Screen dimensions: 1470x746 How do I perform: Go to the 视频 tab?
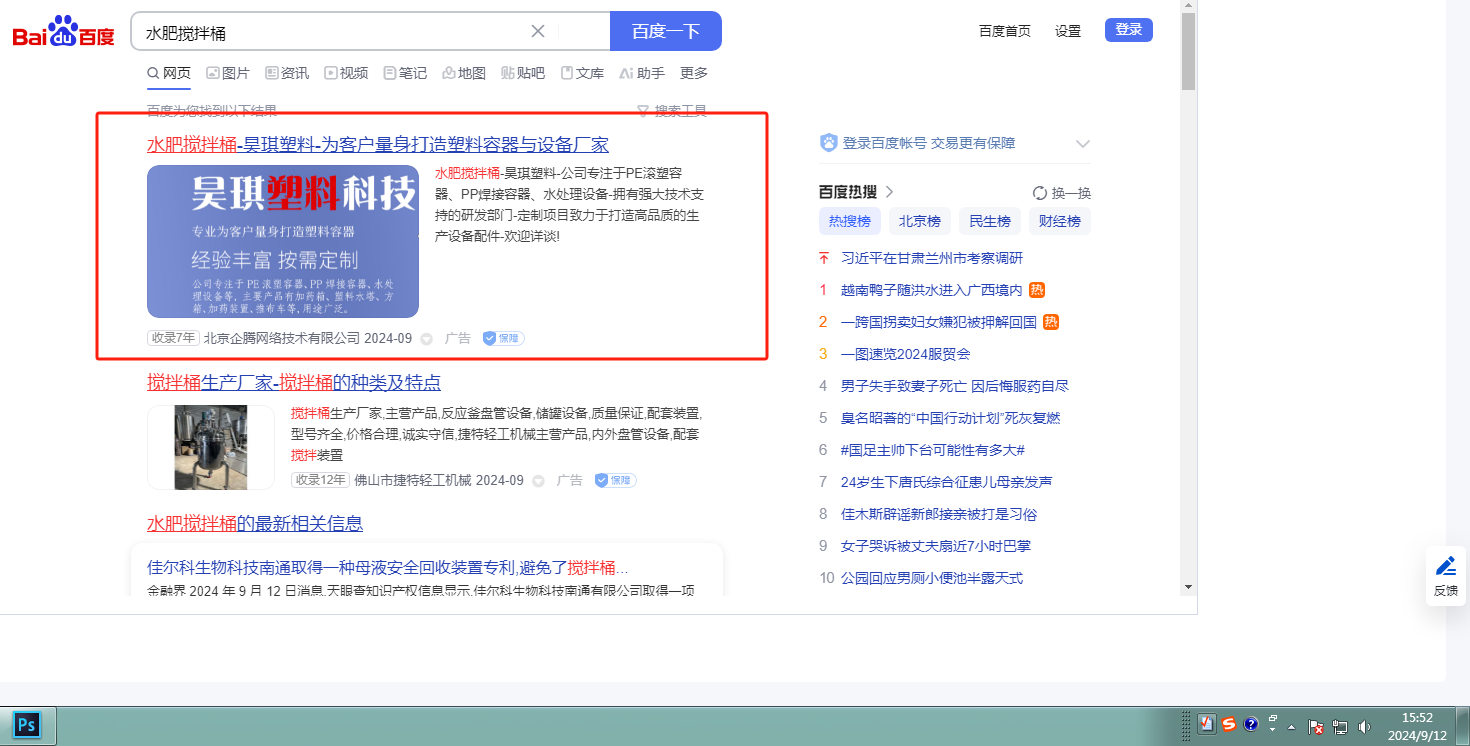click(x=346, y=73)
